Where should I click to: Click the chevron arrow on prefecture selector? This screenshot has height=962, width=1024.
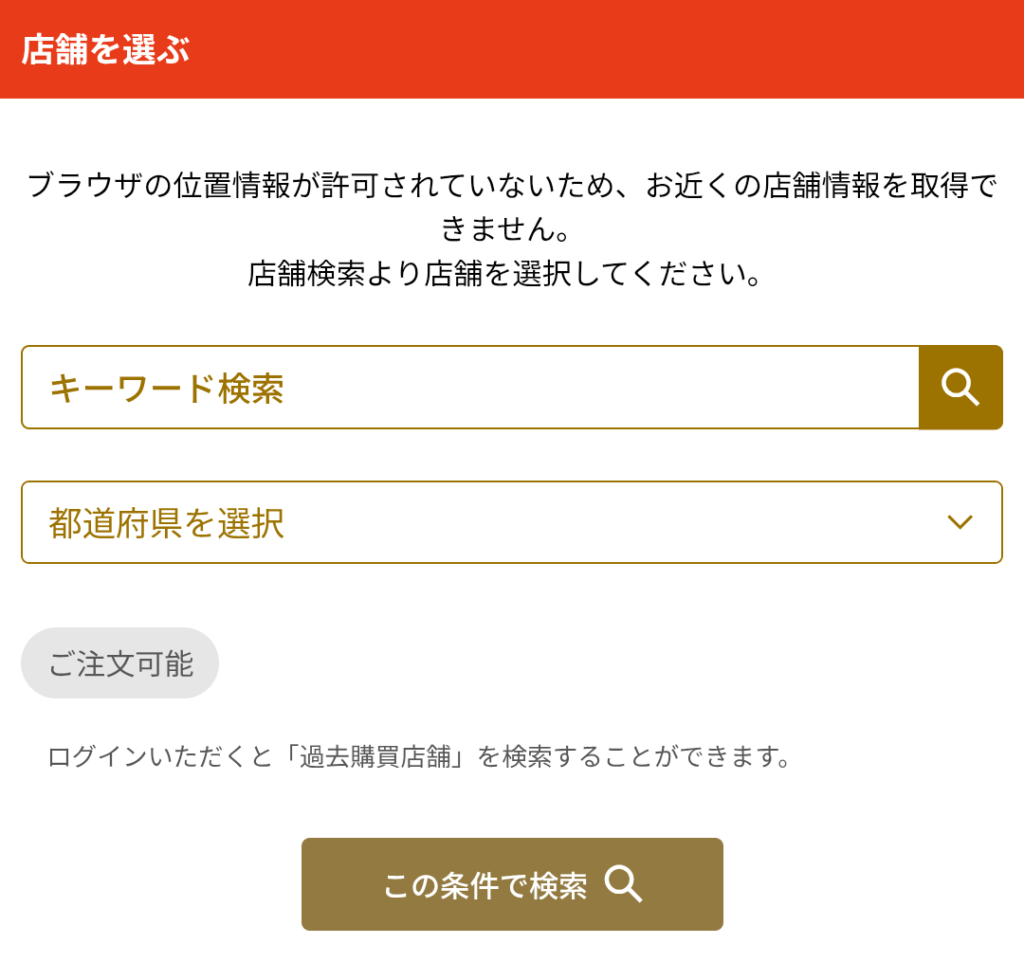[960, 522]
